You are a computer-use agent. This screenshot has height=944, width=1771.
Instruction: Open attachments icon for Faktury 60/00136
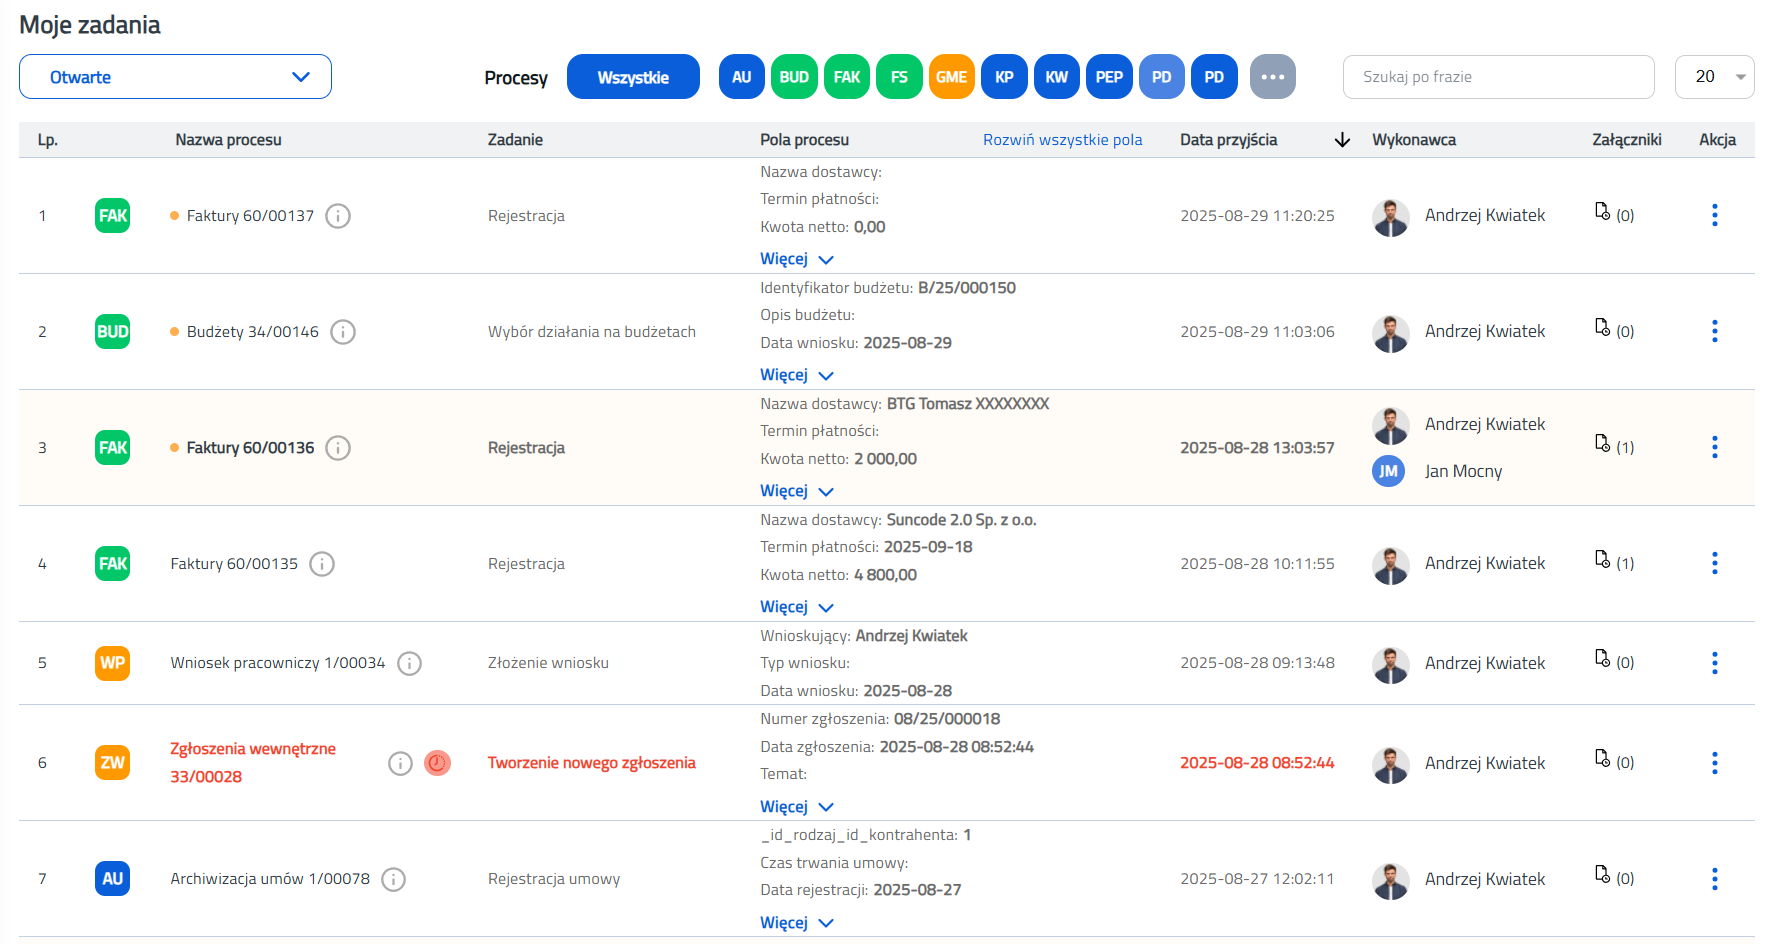(x=1602, y=443)
